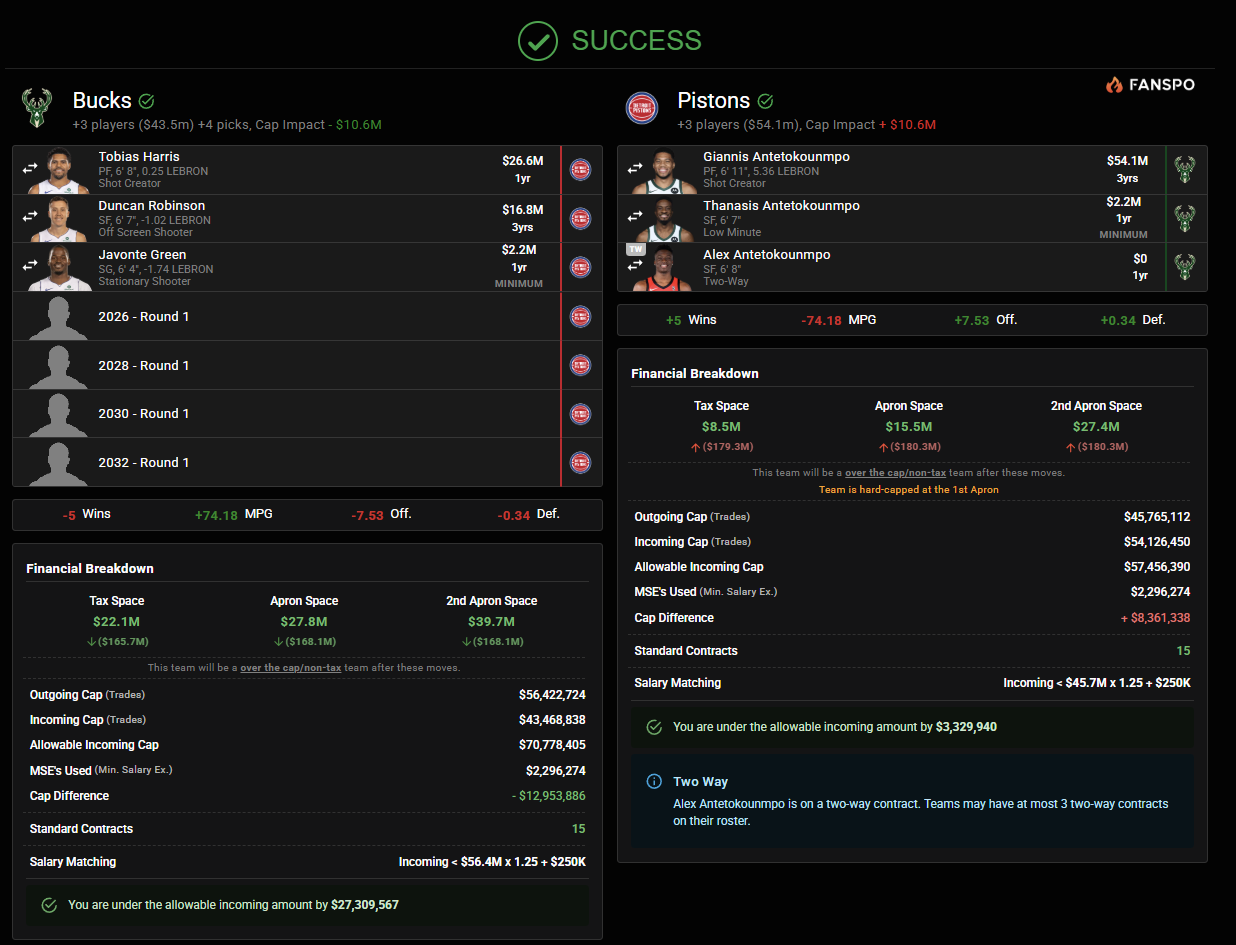The image size is (1236, 945).
Task: Click check icon in Pistons allowable-amount message
Action: click(x=654, y=727)
